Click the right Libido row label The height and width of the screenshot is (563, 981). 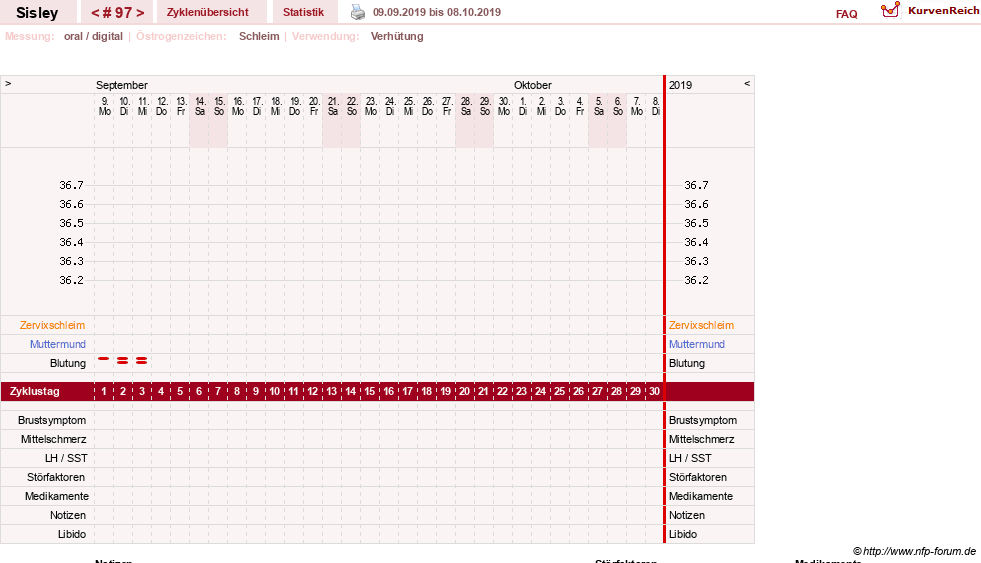tap(683, 534)
